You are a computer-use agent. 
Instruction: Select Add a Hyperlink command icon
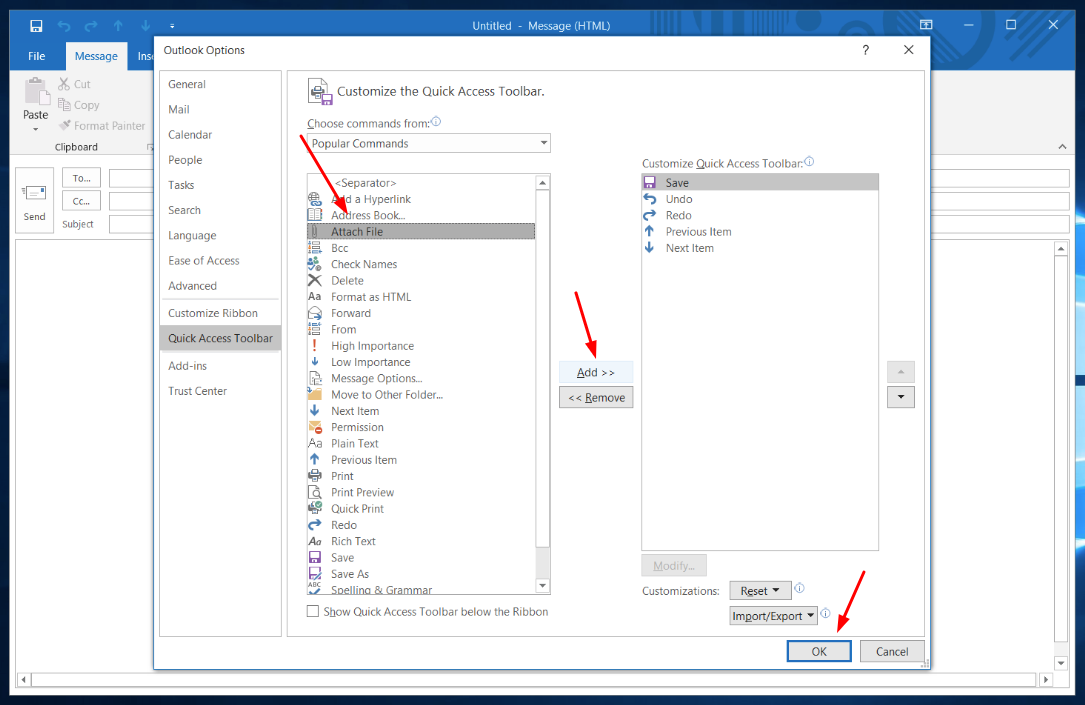pyautogui.click(x=315, y=199)
